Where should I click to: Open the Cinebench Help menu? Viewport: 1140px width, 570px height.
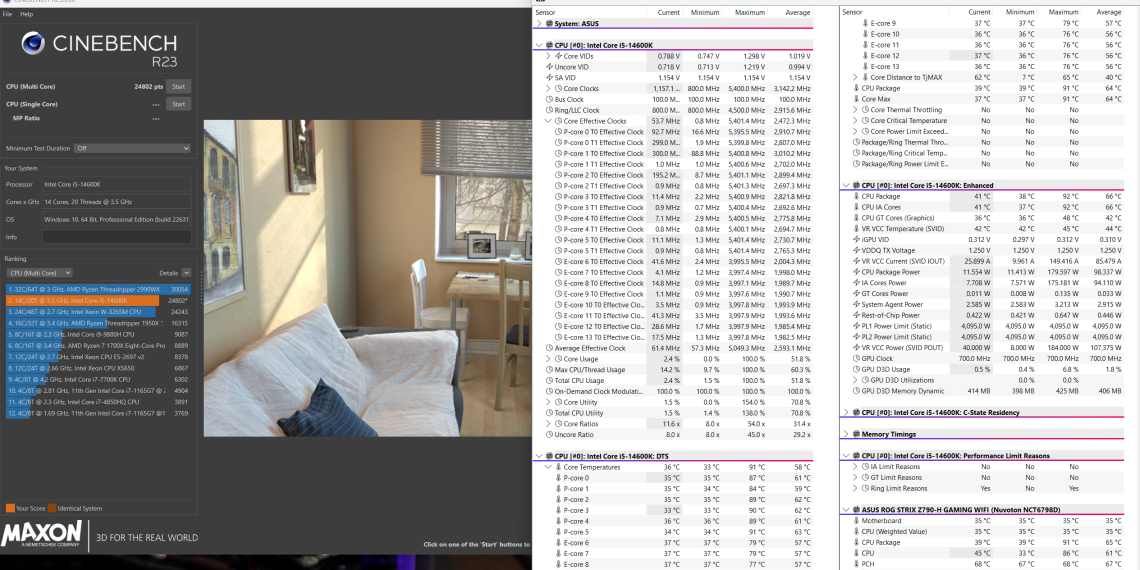tap(27, 15)
